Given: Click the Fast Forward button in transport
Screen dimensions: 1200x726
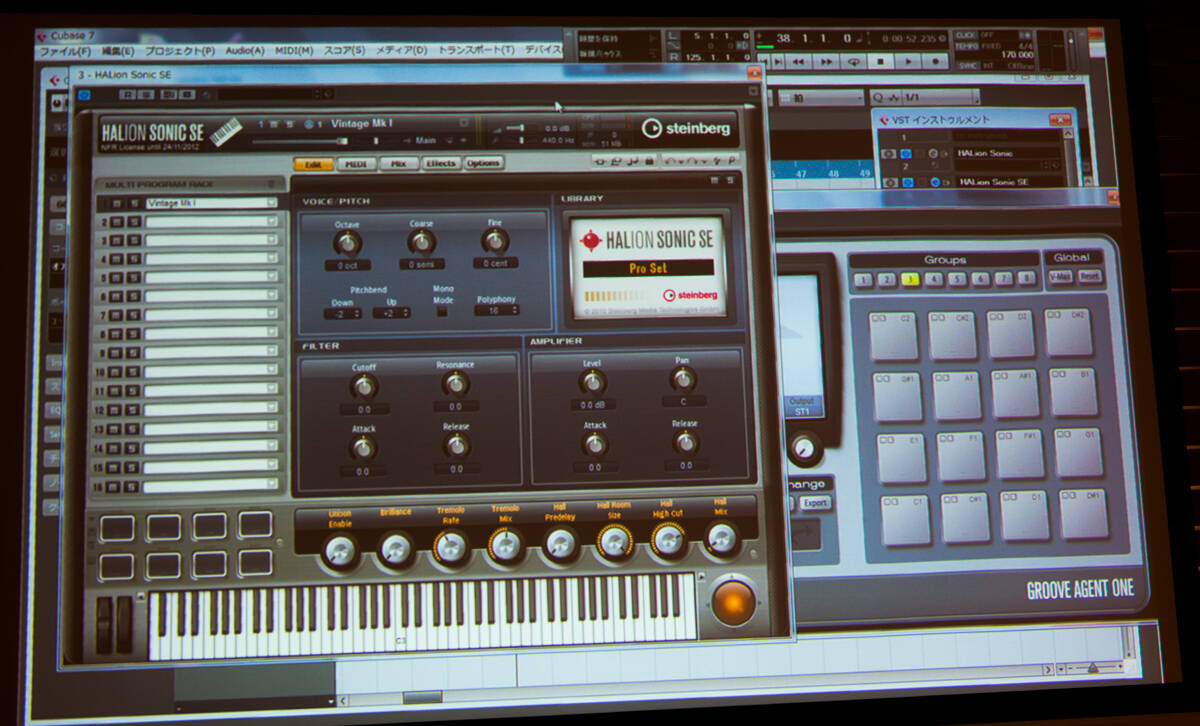Looking at the screenshot, I should (826, 61).
